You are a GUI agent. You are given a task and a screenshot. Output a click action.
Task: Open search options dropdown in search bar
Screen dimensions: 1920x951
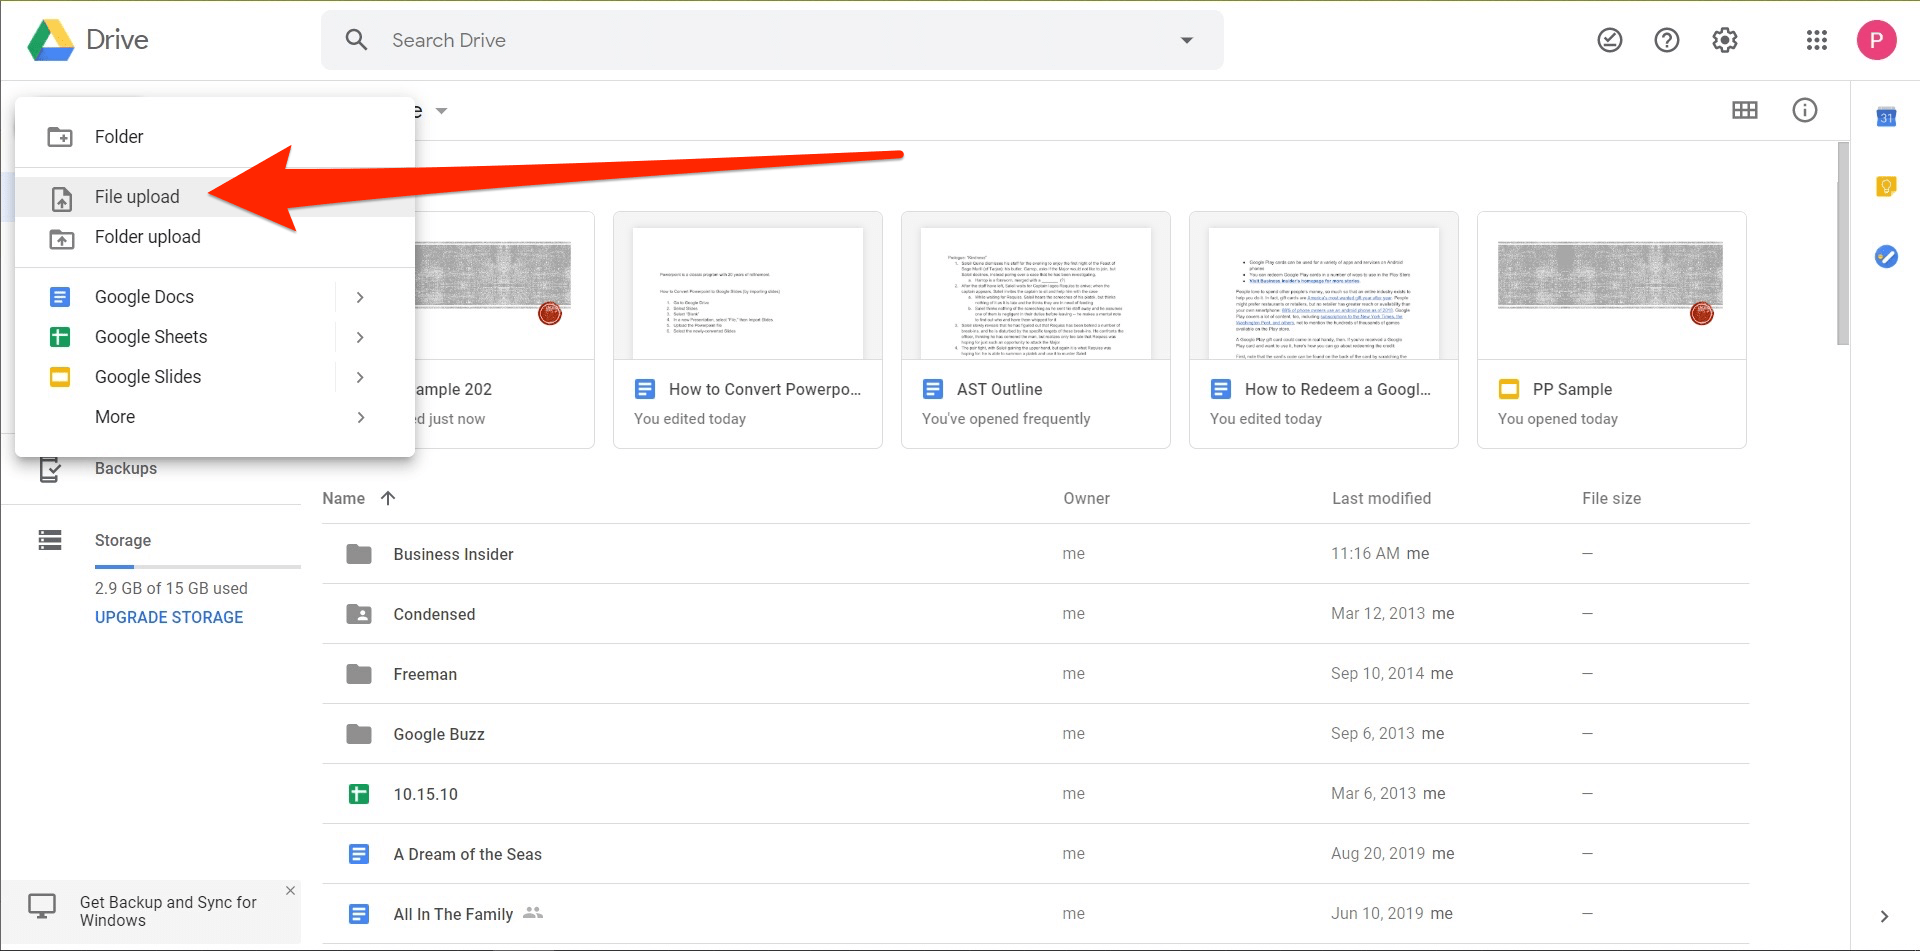click(1186, 40)
